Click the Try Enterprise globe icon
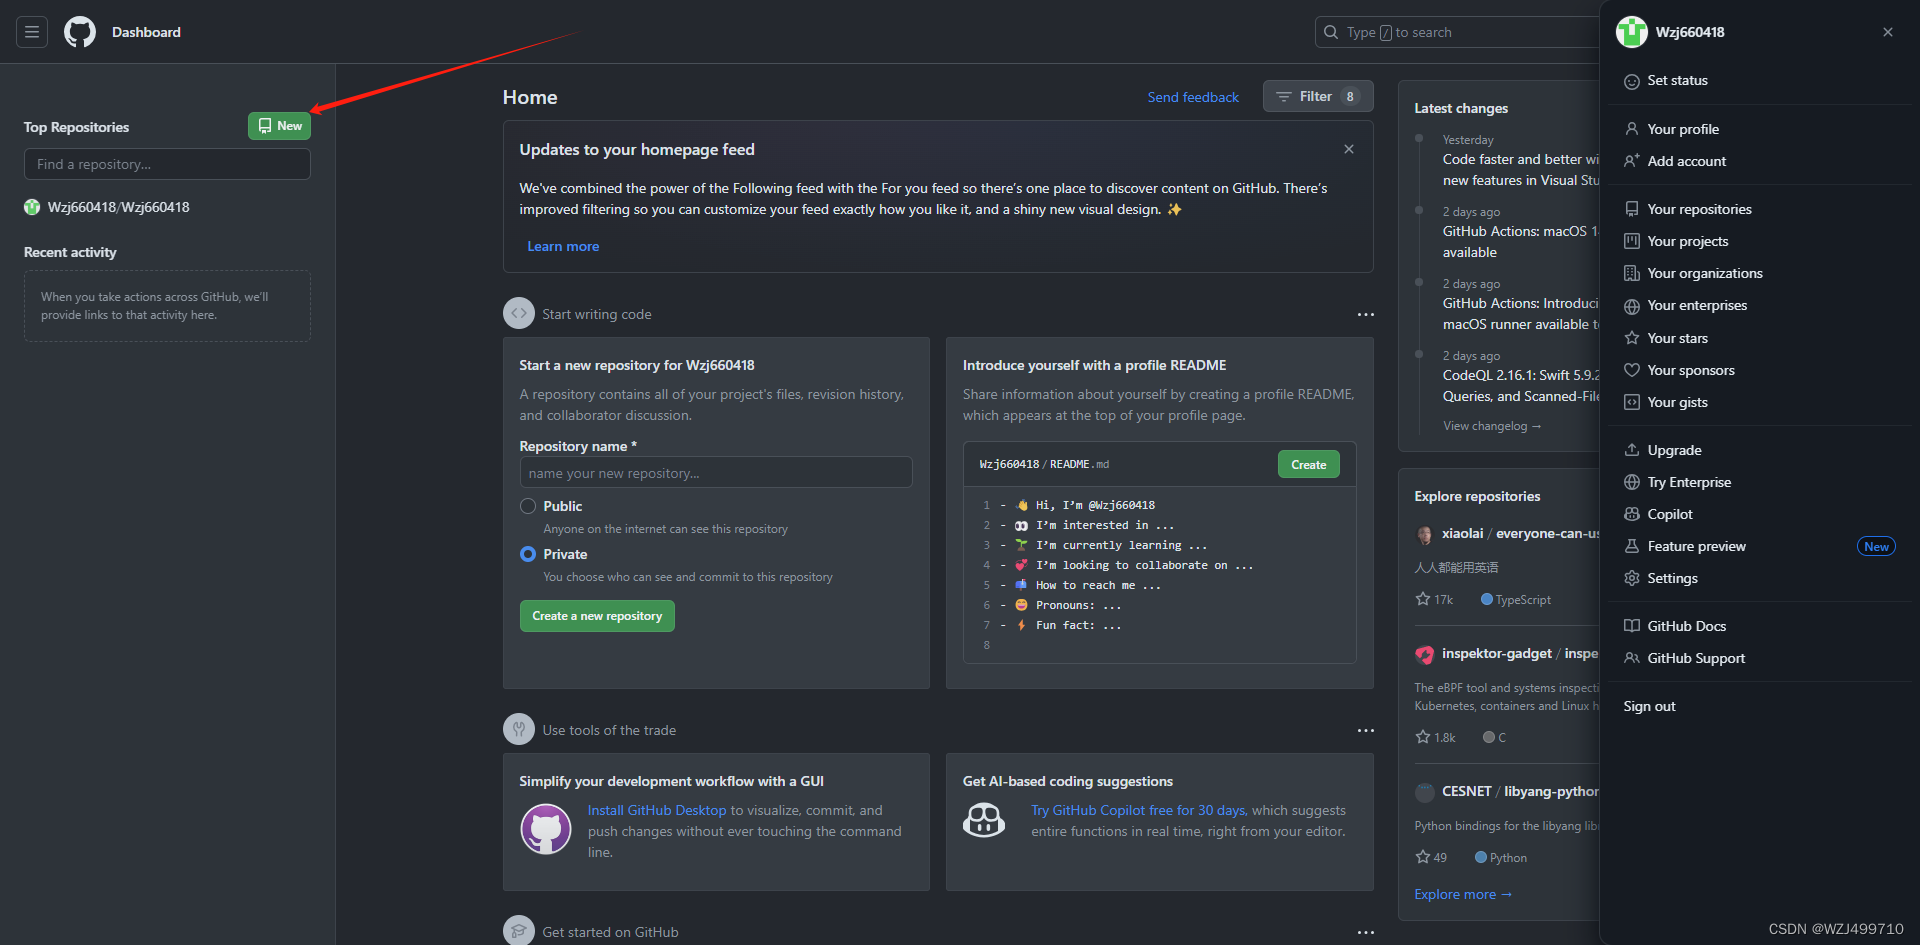The height and width of the screenshot is (945, 1920). click(x=1632, y=482)
